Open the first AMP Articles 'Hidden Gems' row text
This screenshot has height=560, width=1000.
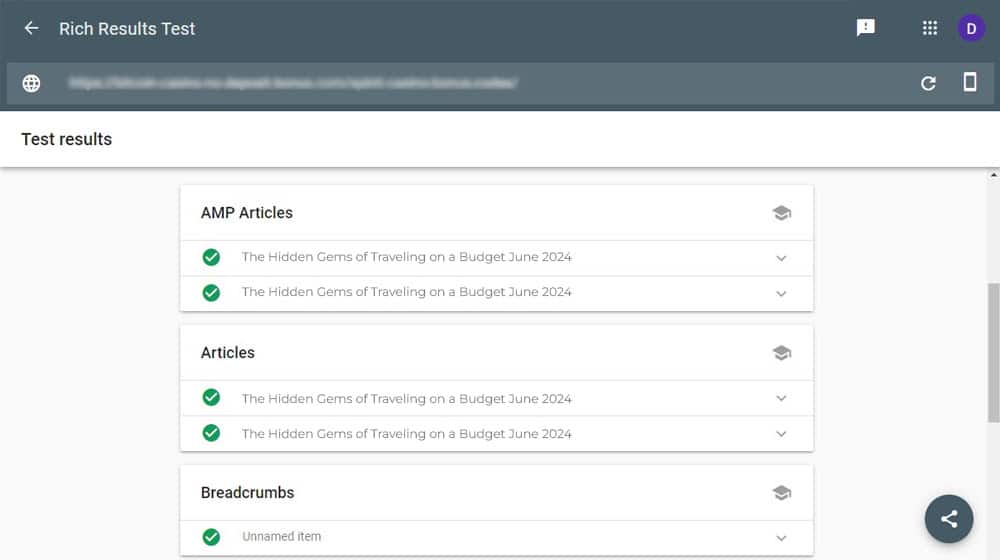coord(406,257)
